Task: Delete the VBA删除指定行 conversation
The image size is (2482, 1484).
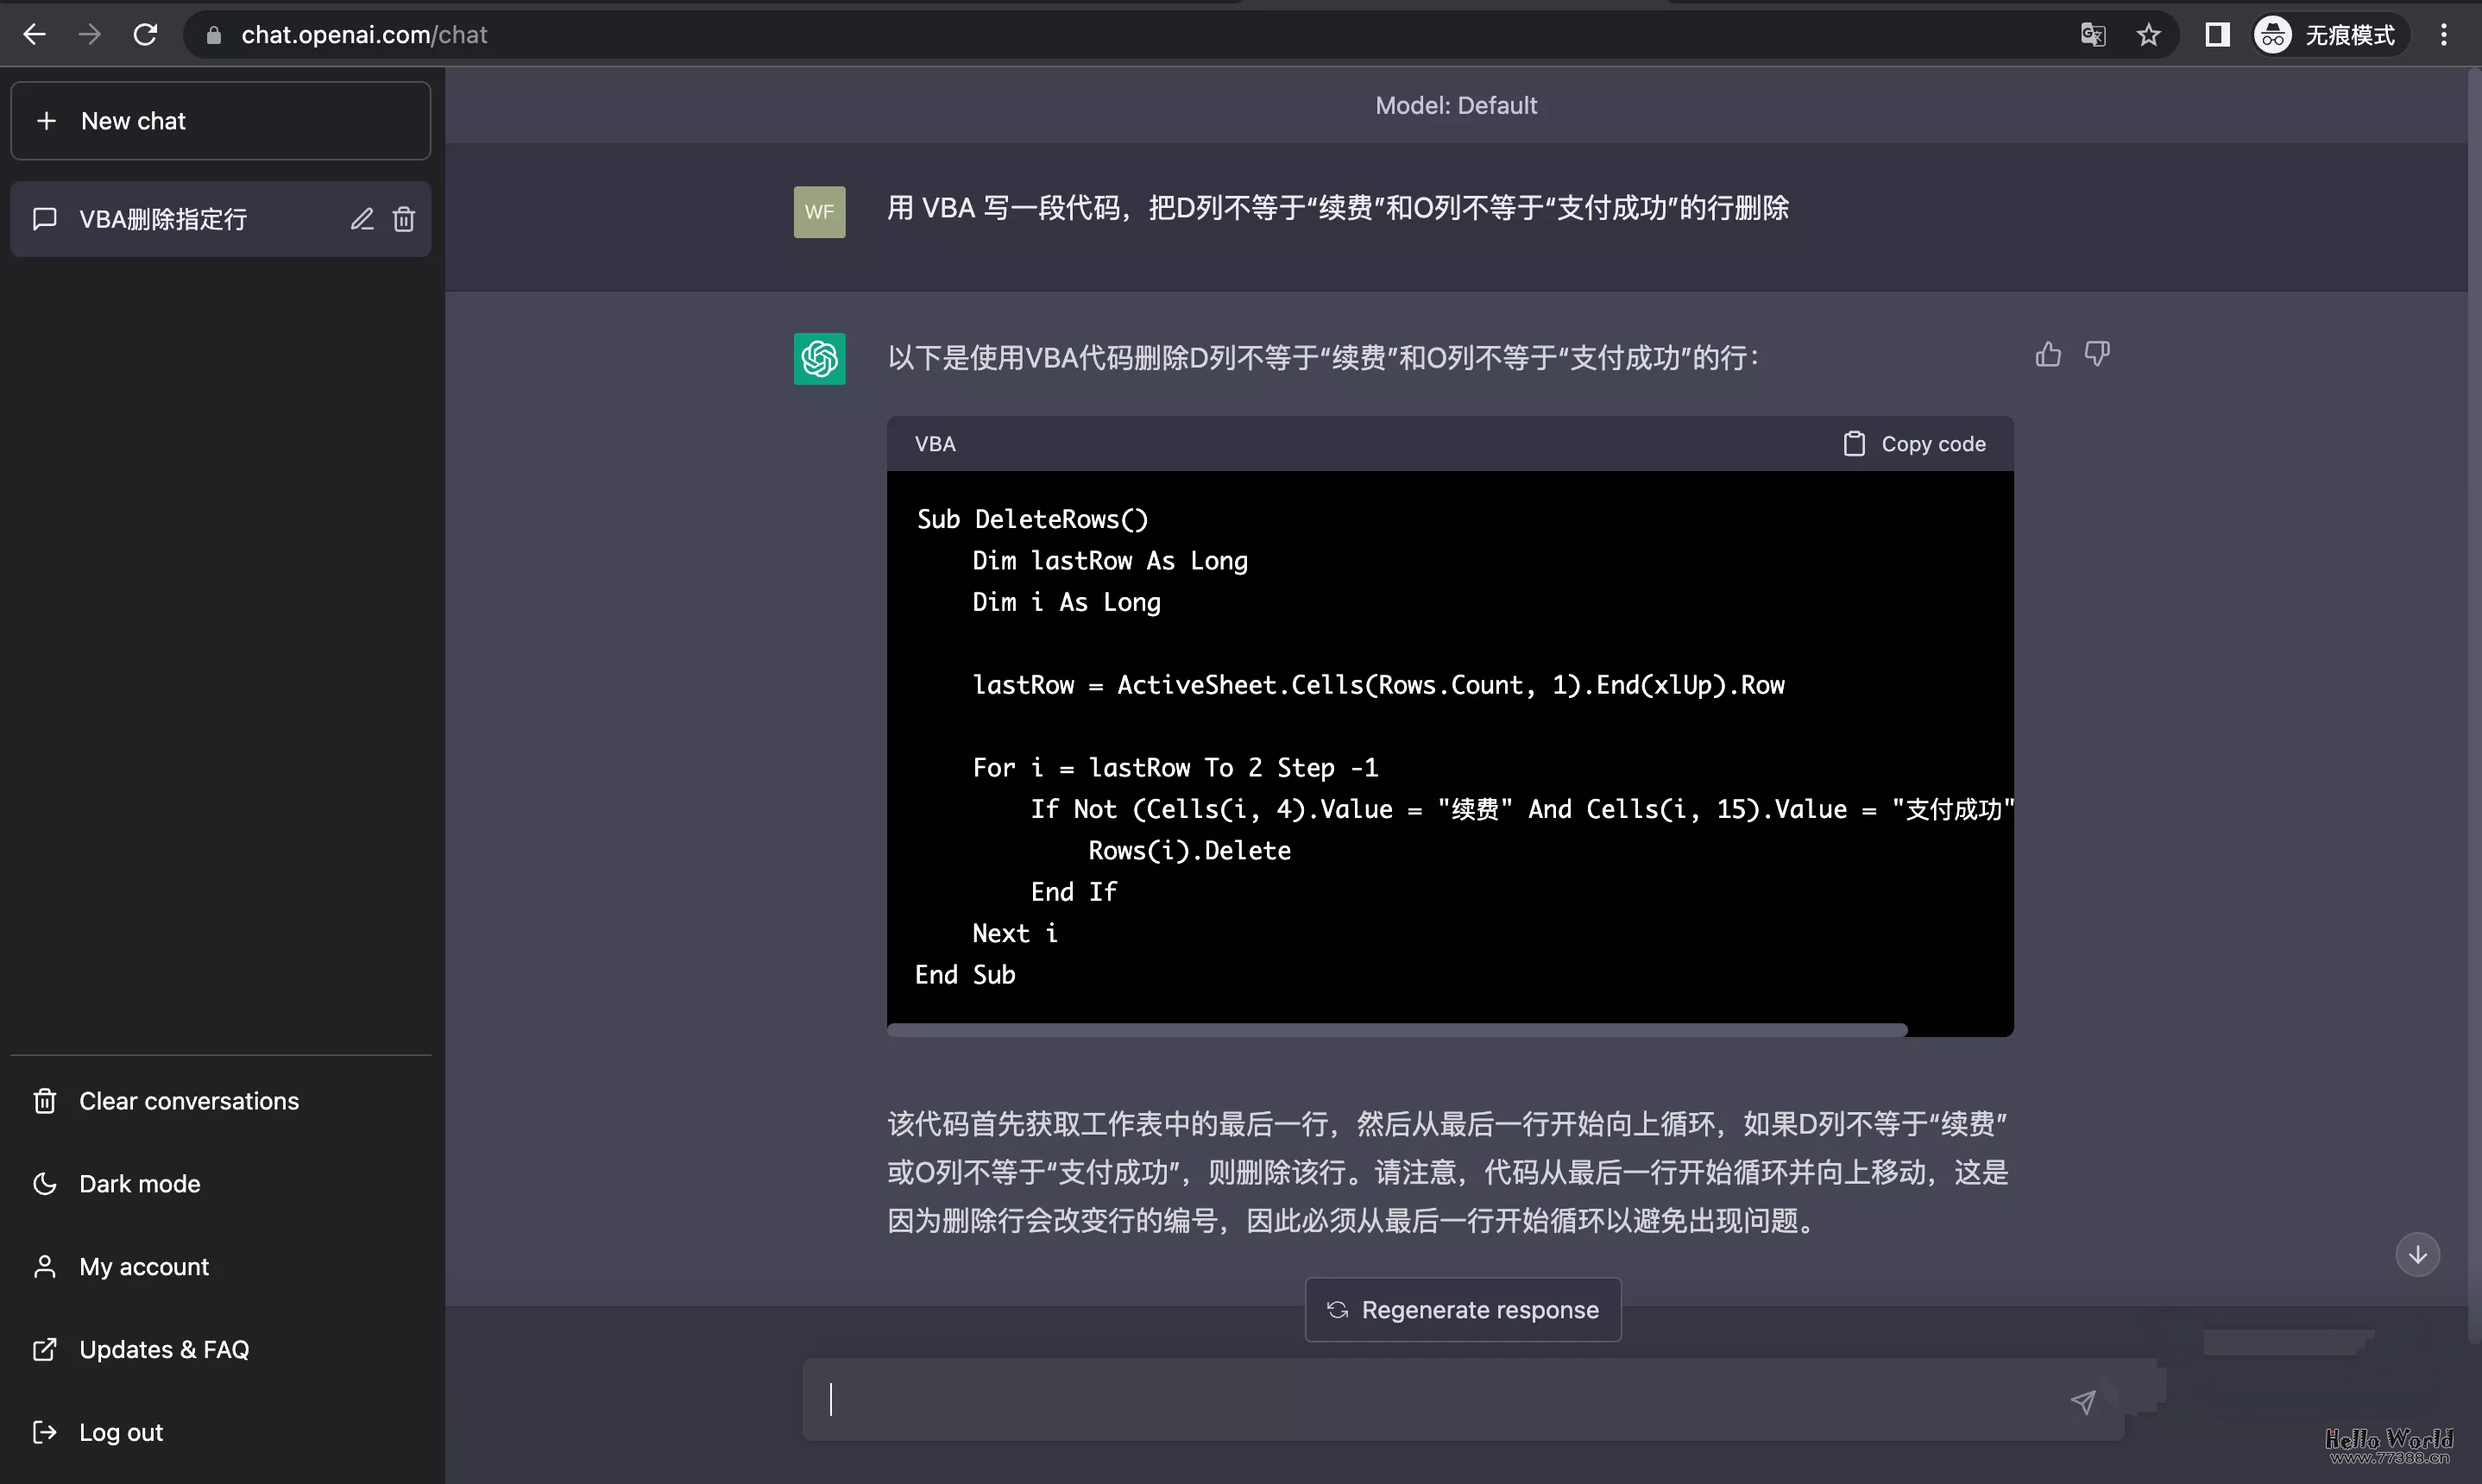Action: (404, 219)
